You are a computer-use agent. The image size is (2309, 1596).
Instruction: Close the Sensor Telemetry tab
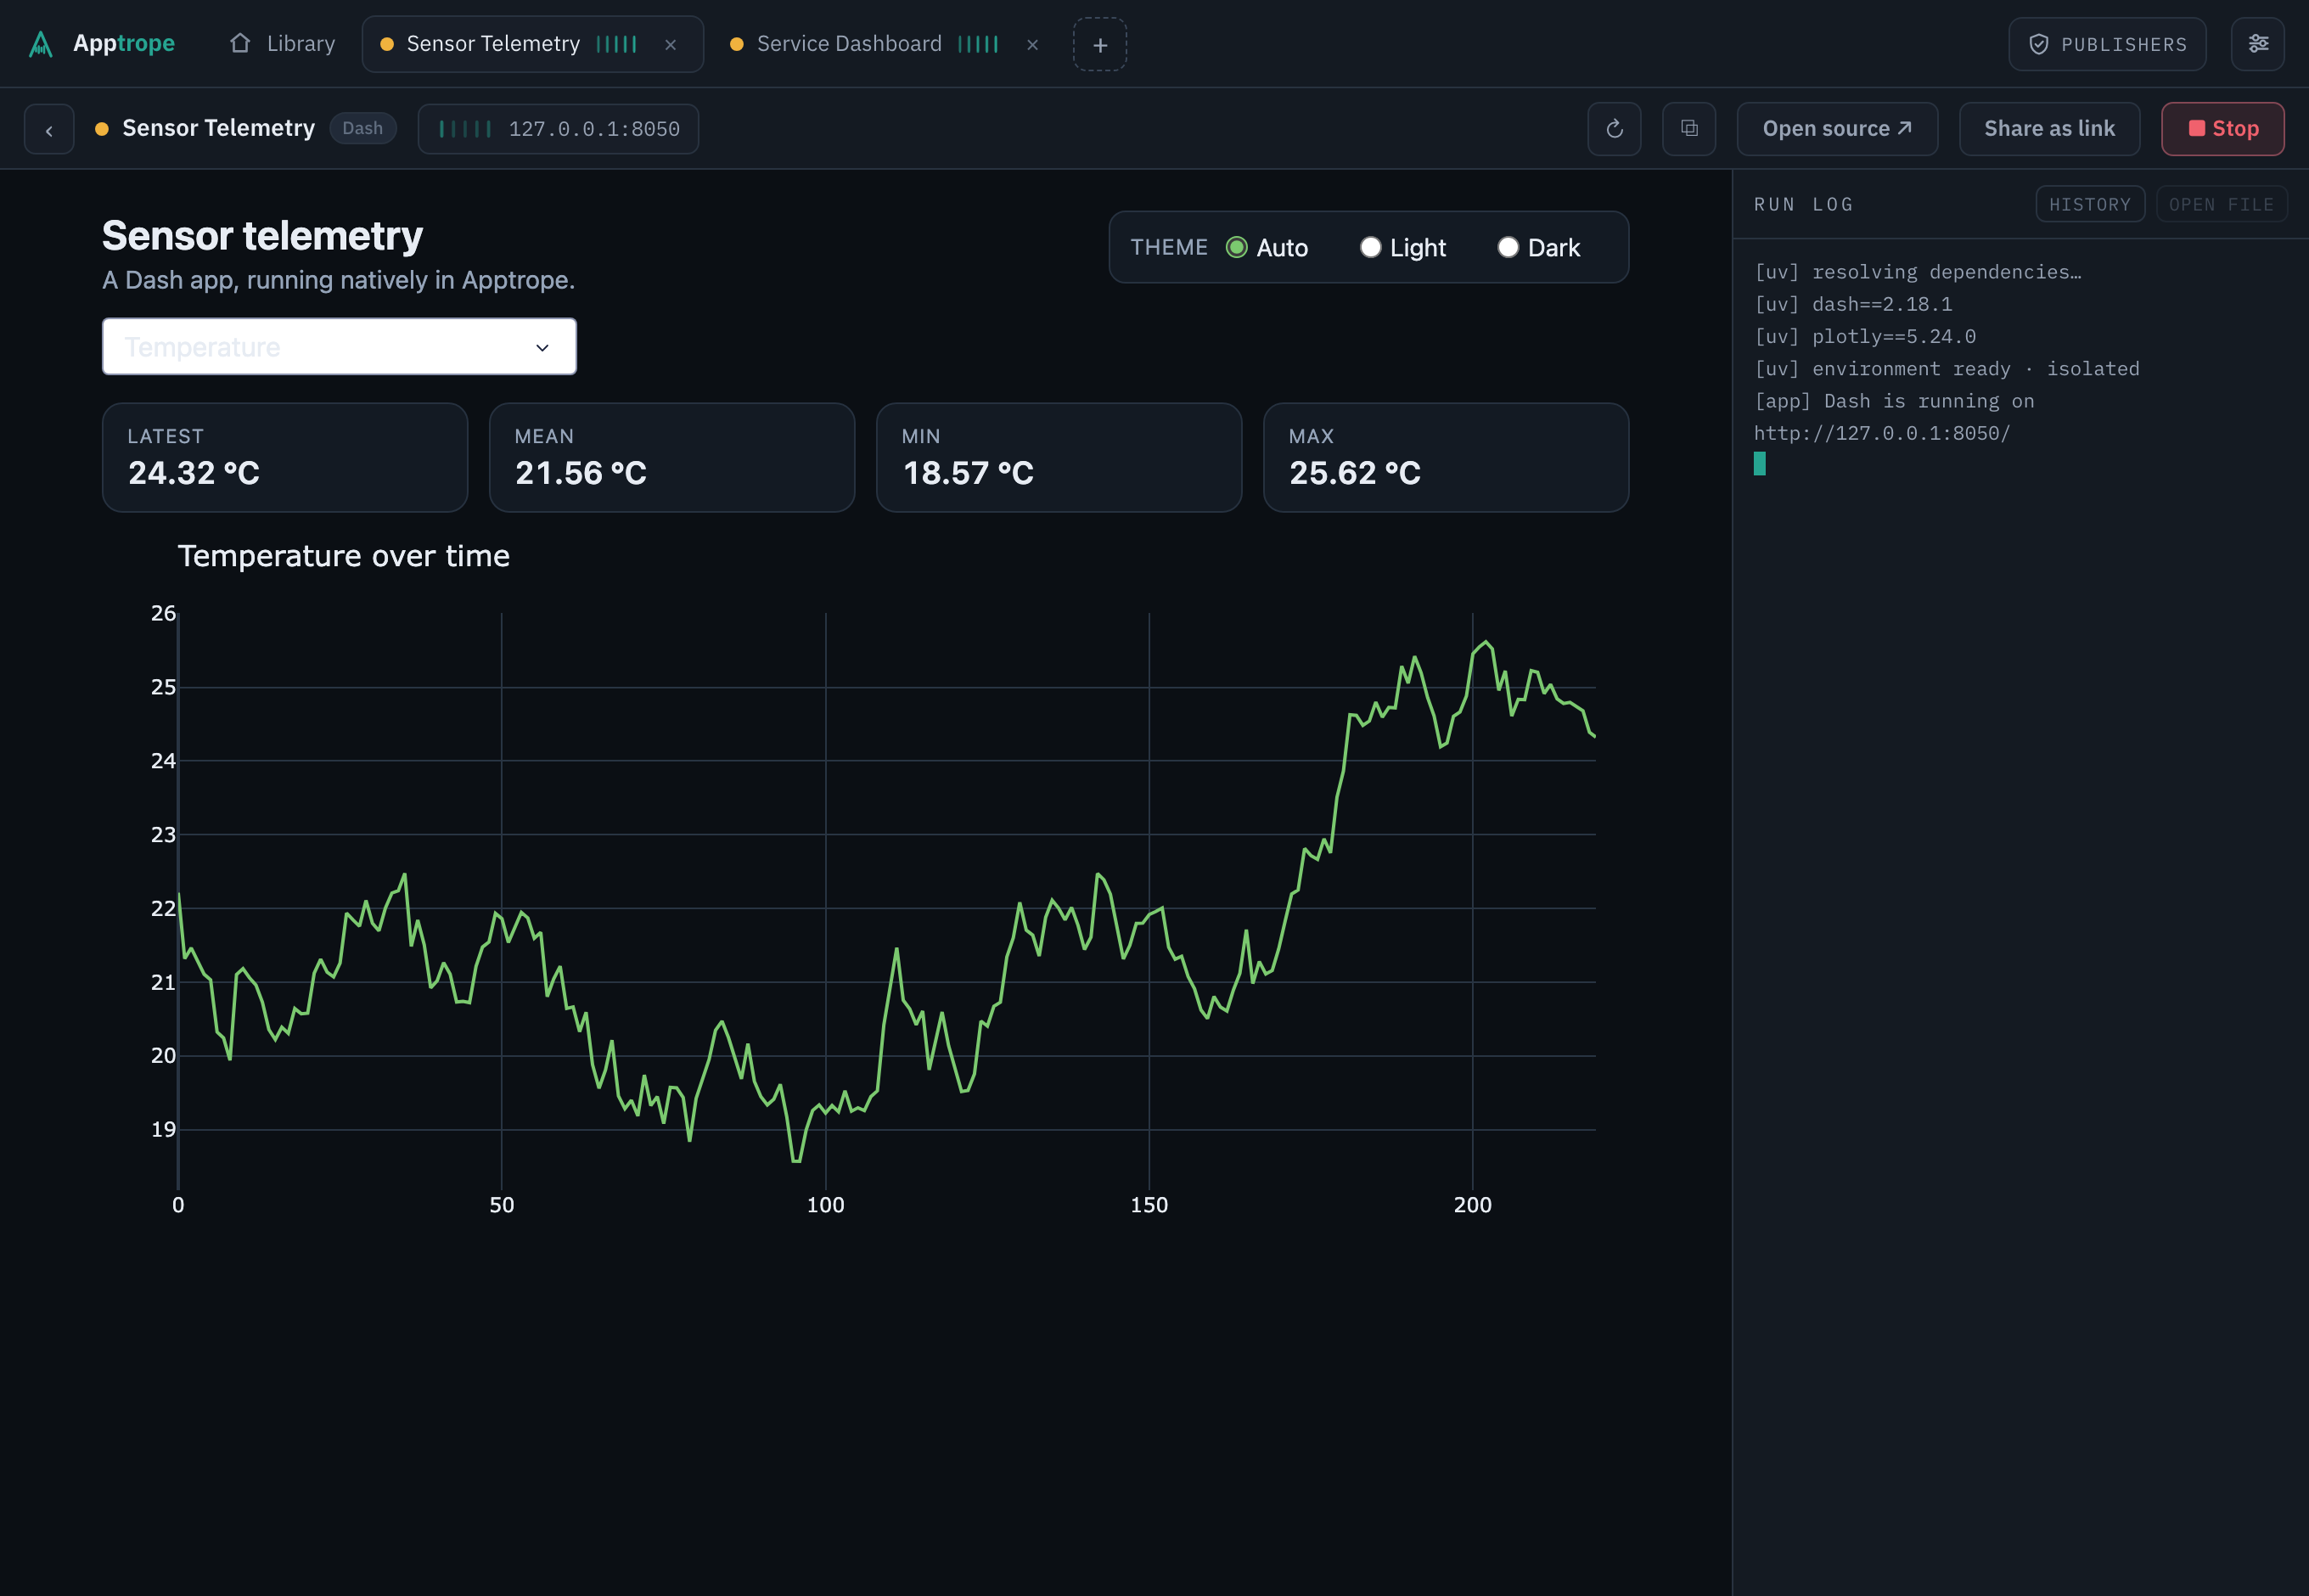click(671, 45)
